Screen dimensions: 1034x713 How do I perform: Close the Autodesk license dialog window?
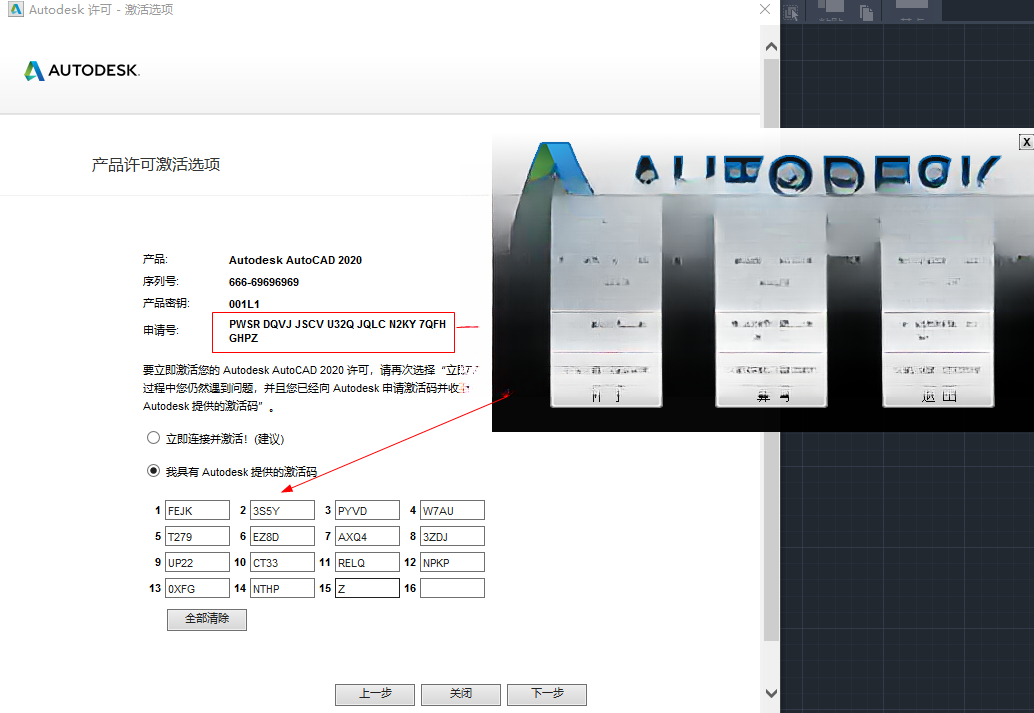[x=765, y=9]
